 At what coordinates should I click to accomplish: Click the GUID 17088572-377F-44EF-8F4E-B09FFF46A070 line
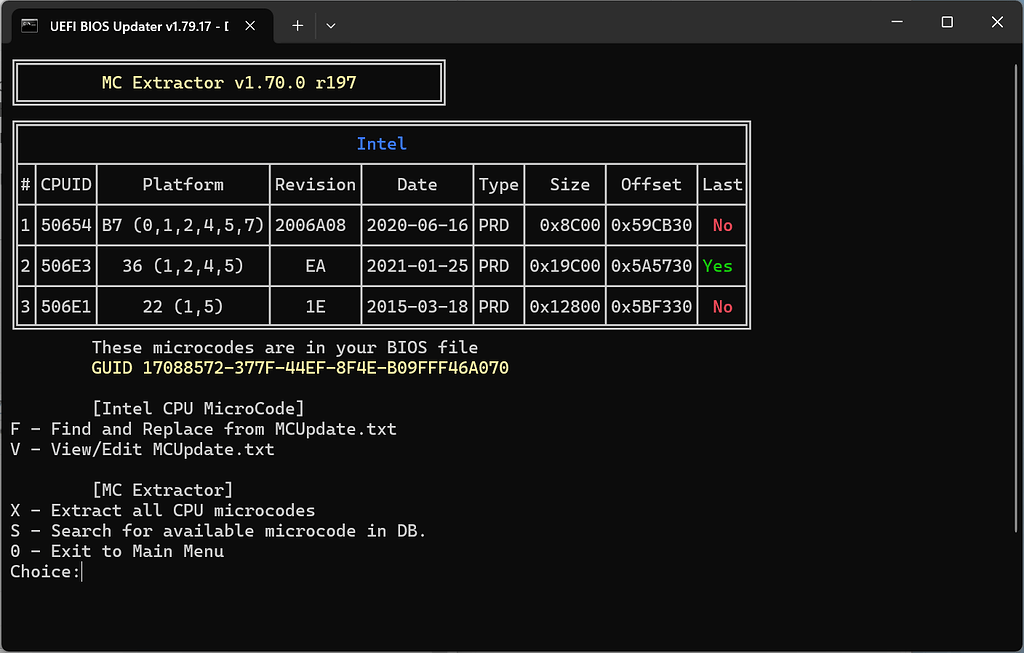click(x=300, y=368)
